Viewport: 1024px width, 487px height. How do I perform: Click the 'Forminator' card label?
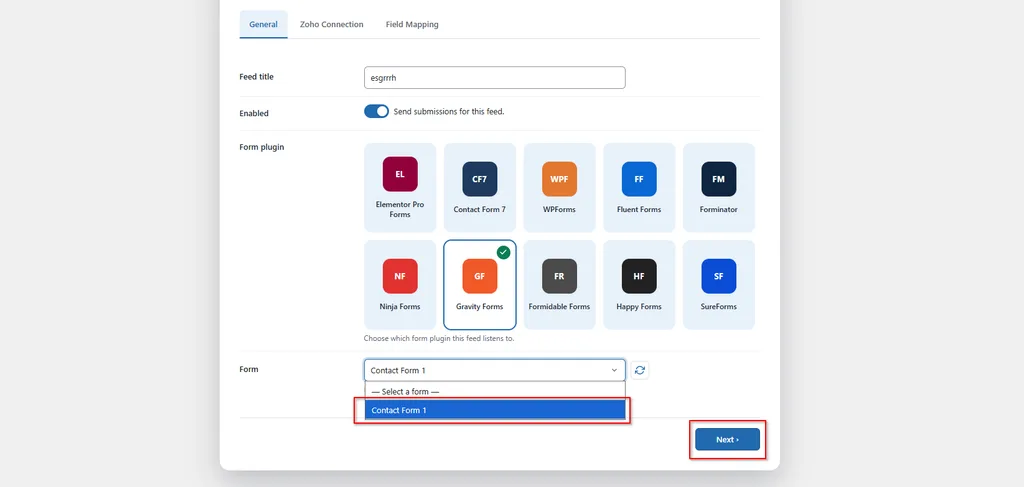click(x=718, y=210)
